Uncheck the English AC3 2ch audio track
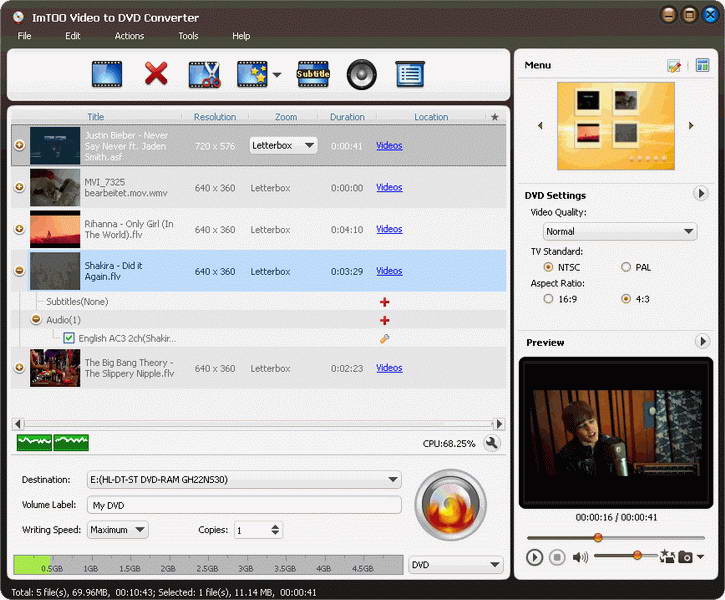This screenshot has height=600, width=725. (69, 339)
